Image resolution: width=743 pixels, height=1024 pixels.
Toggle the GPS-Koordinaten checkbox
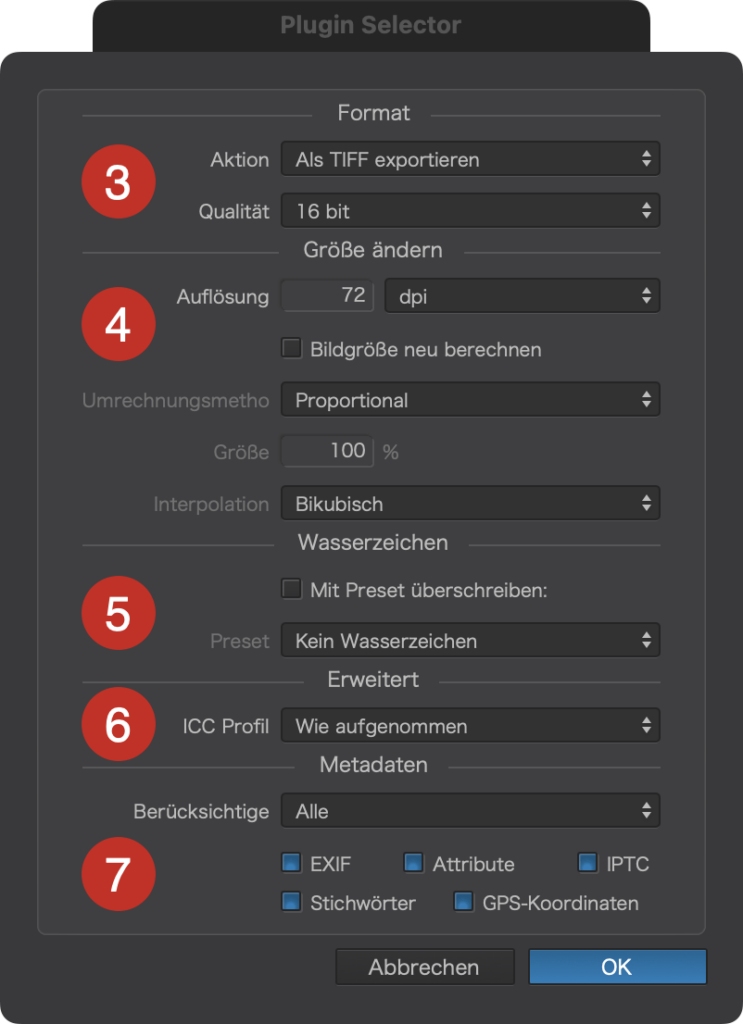coord(464,902)
